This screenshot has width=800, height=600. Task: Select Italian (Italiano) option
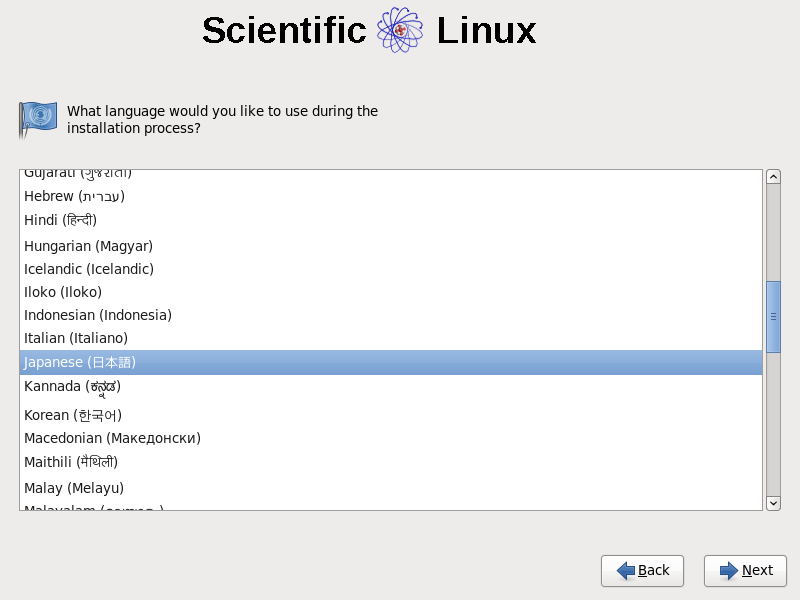point(76,338)
